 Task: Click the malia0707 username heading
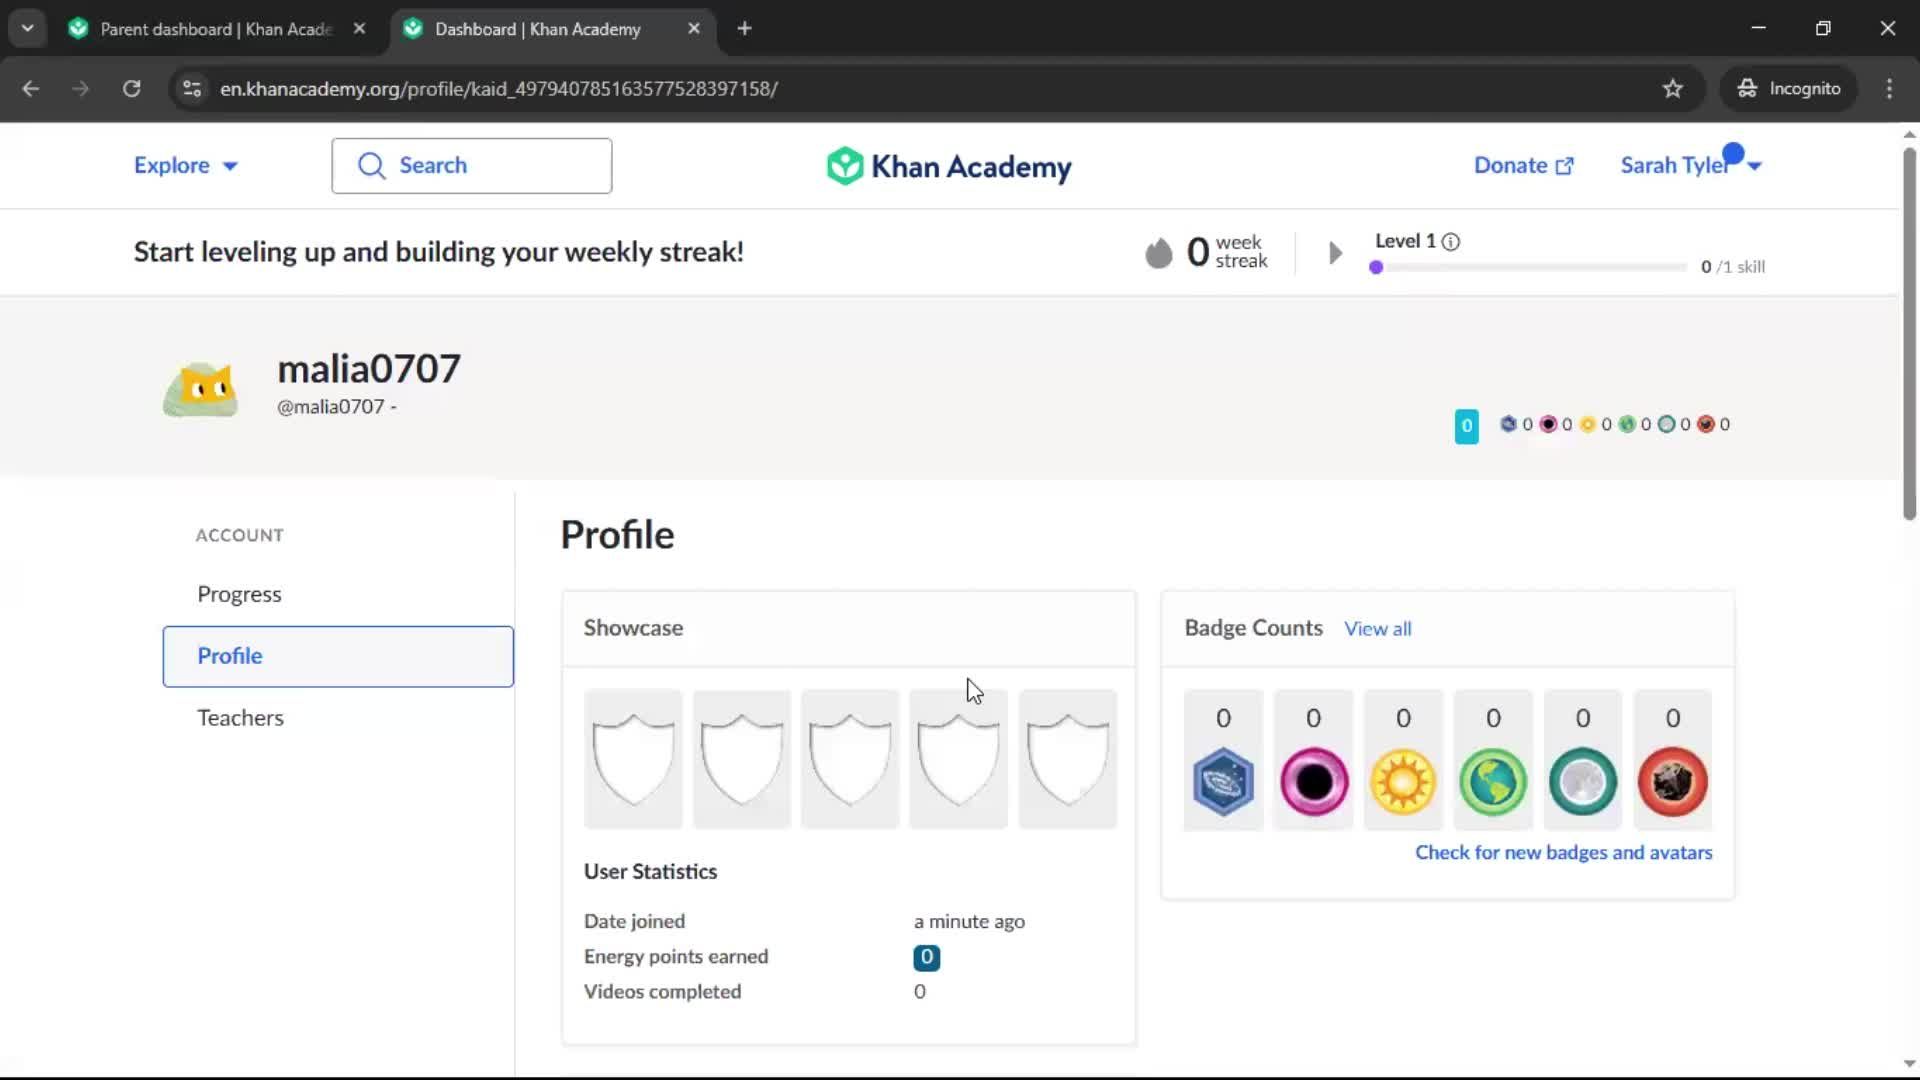pyautogui.click(x=369, y=369)
